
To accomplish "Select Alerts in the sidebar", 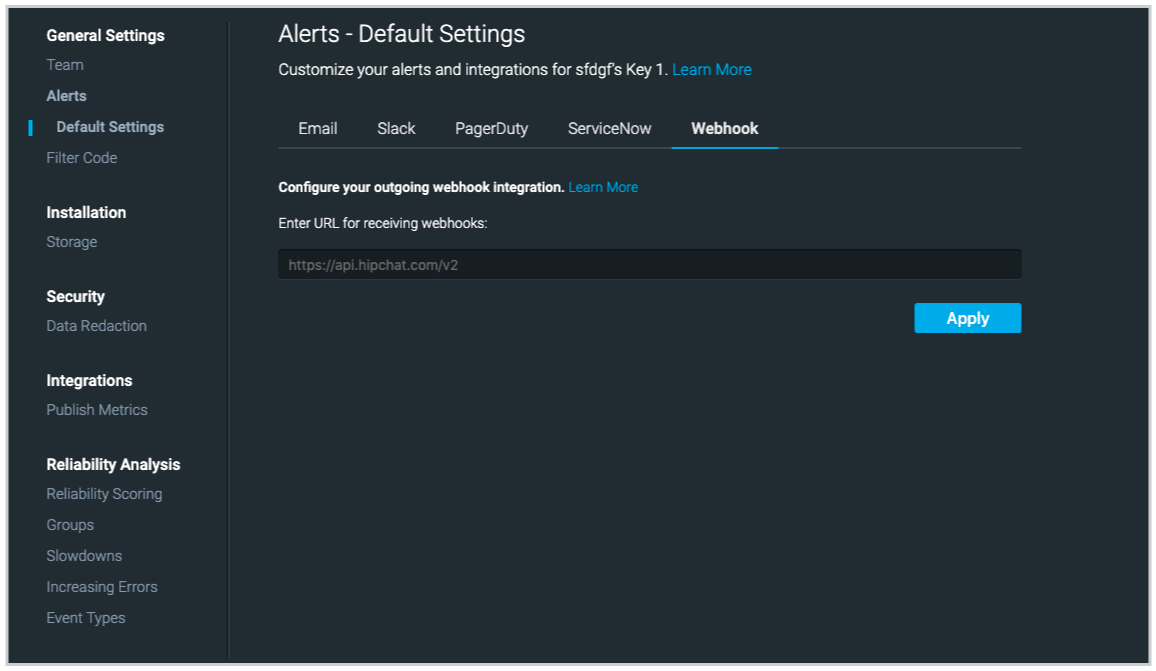I will [x=66, y=96].
